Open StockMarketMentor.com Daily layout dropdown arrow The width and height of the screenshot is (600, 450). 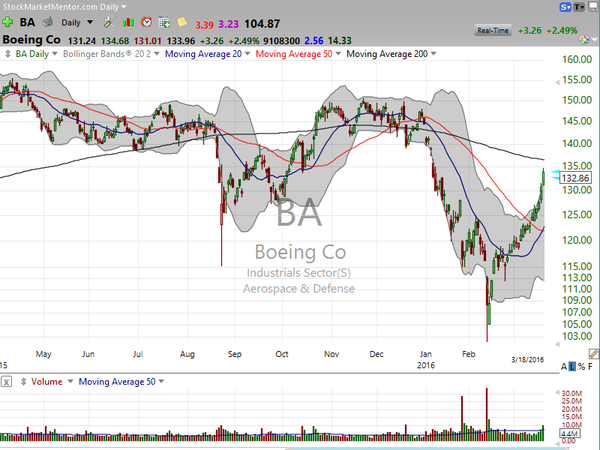coord(124,7)
